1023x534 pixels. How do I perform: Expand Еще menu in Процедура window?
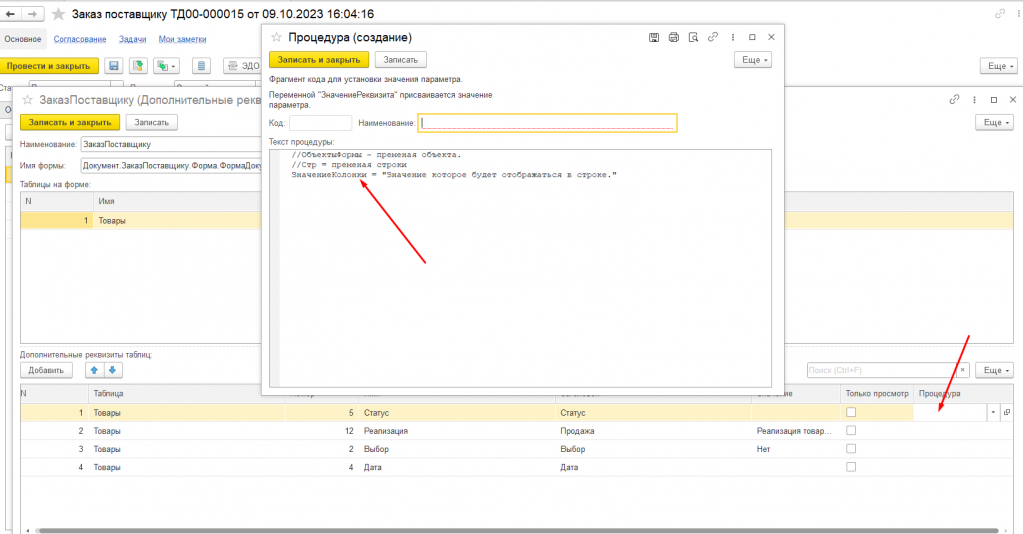pyautogui.click(x=754, y=59)
